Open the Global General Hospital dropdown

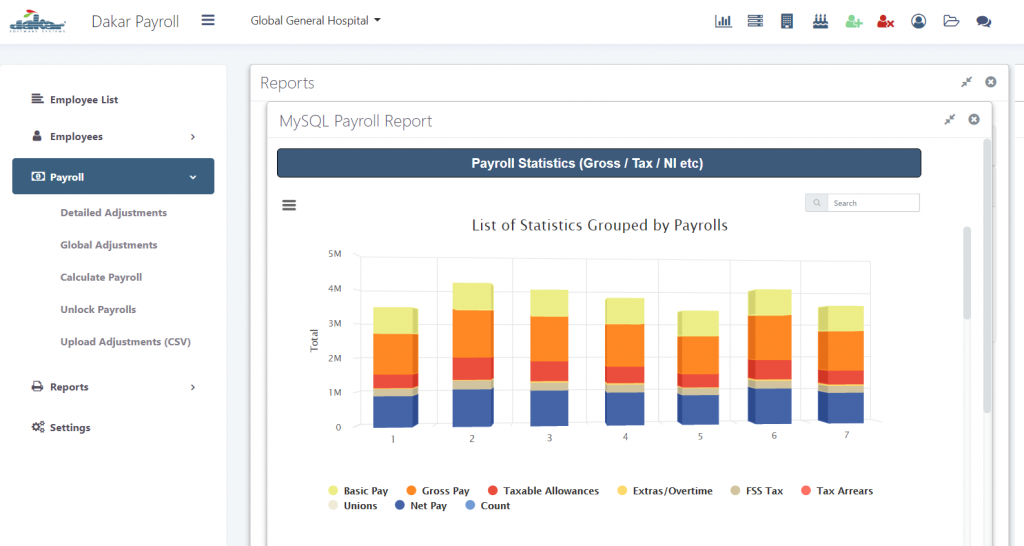pyautogui.click(x=315, y=20)
